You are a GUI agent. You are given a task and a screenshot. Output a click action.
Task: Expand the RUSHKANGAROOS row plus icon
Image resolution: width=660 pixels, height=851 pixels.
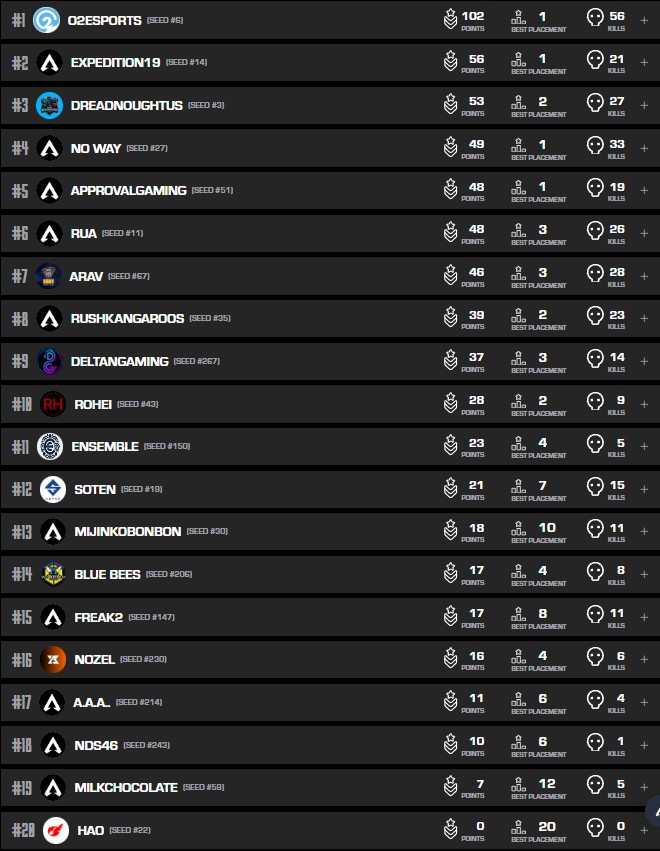(x=643, y=318)
